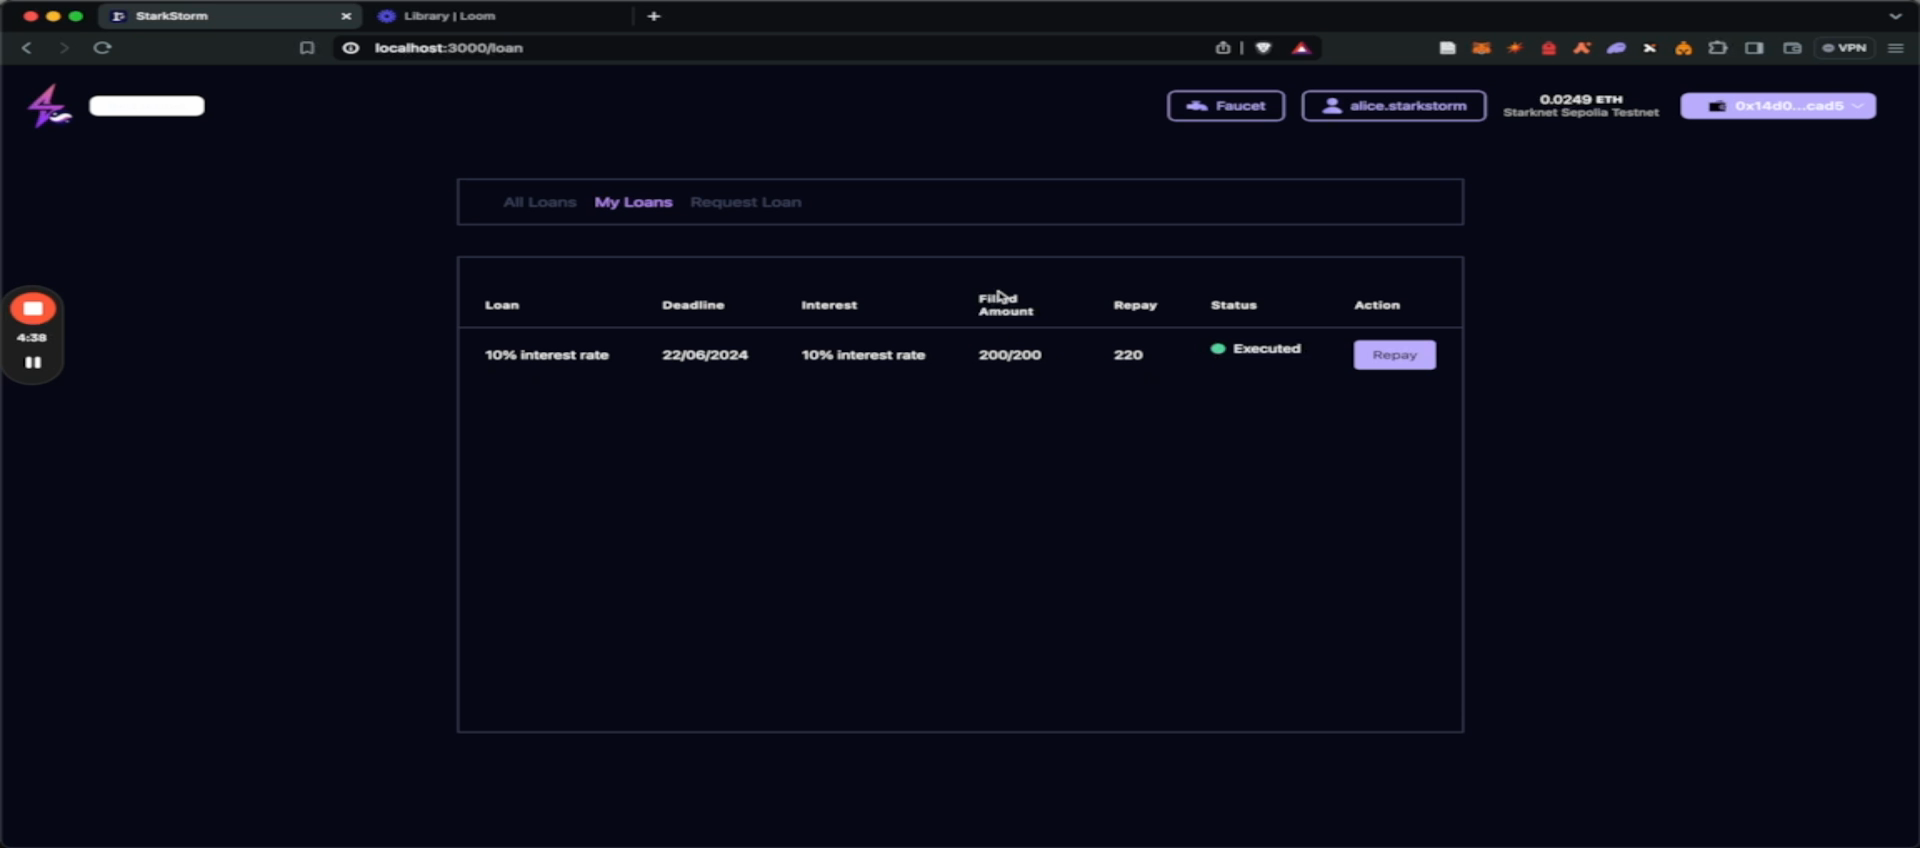
Task: Expand the 0x14d0...cad5 wallet dropdown
Action: click(x=1778, y=106)
